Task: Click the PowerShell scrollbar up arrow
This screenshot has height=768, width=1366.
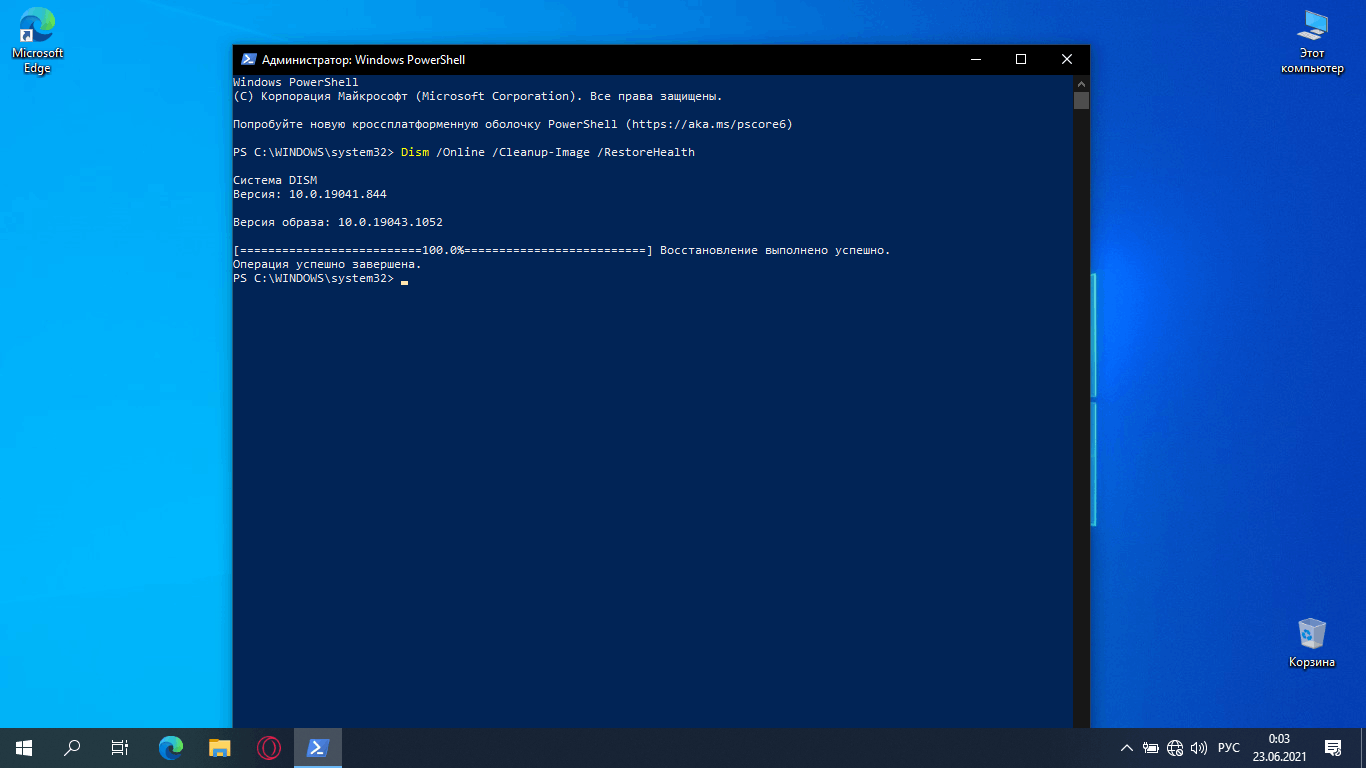Action: (1081, 83)
